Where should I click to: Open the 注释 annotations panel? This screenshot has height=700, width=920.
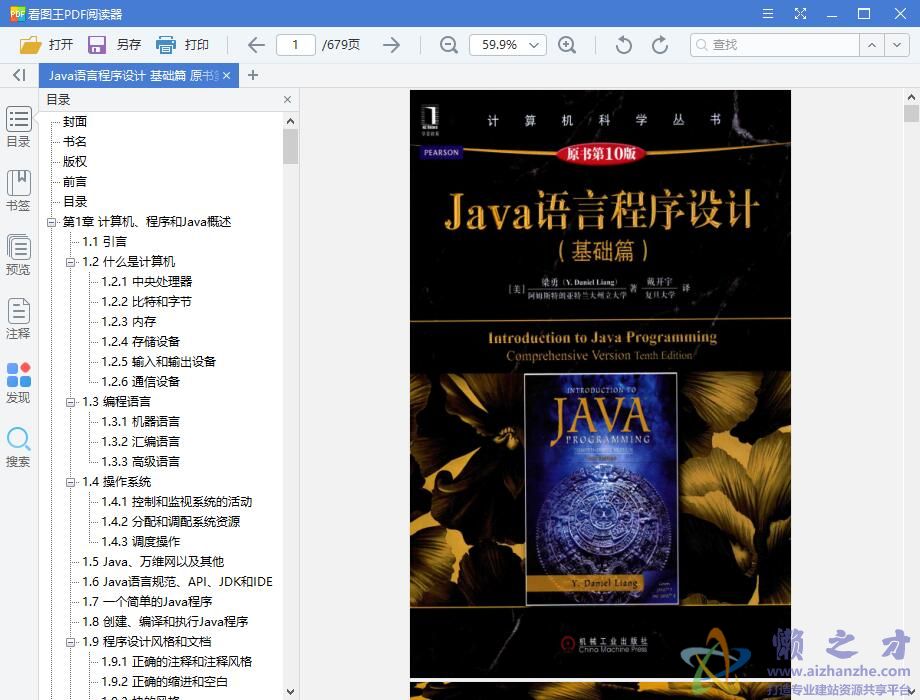click(19, 319)
